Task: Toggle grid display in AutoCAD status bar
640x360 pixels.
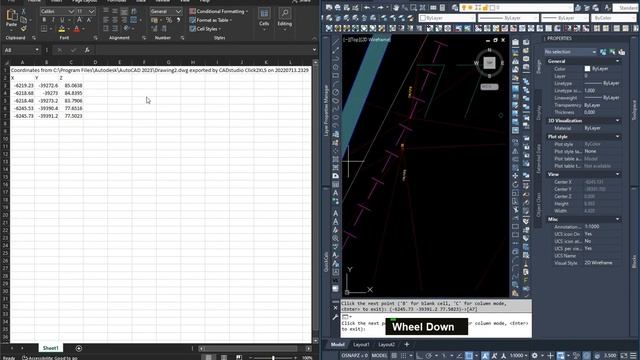Action: point(394,356)
